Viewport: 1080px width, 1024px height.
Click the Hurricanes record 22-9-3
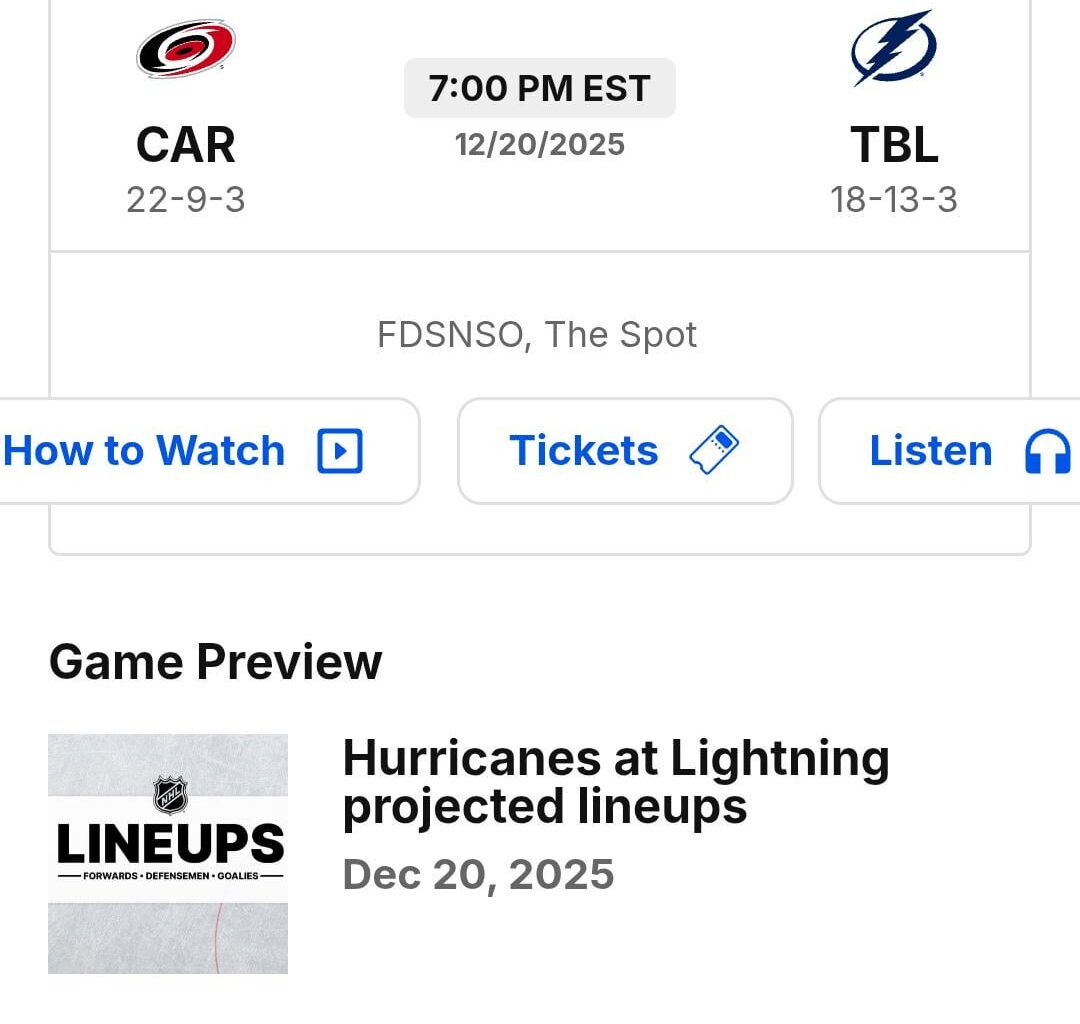pos(185,199)
